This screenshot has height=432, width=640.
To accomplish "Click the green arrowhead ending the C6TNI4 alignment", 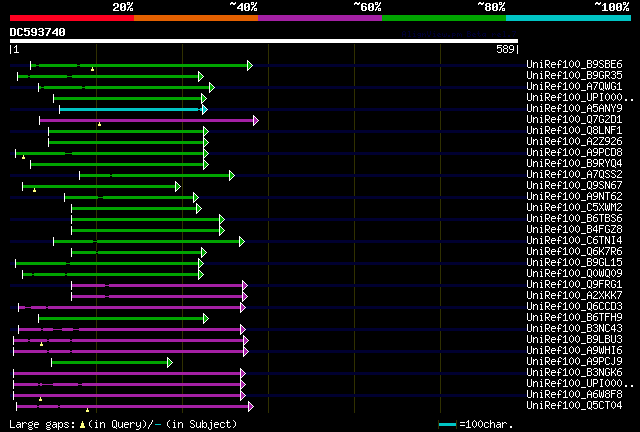I will 242,242.
